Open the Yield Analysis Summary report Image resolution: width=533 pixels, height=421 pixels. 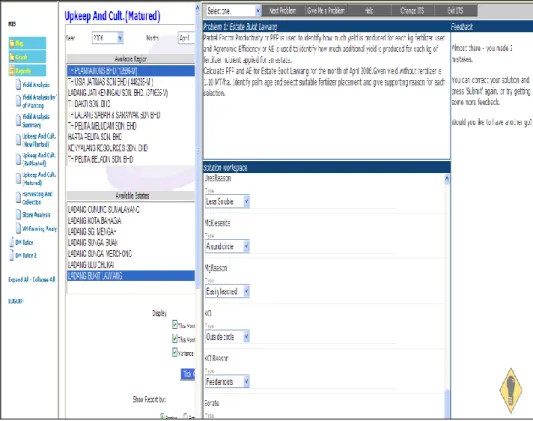(36, 121)
